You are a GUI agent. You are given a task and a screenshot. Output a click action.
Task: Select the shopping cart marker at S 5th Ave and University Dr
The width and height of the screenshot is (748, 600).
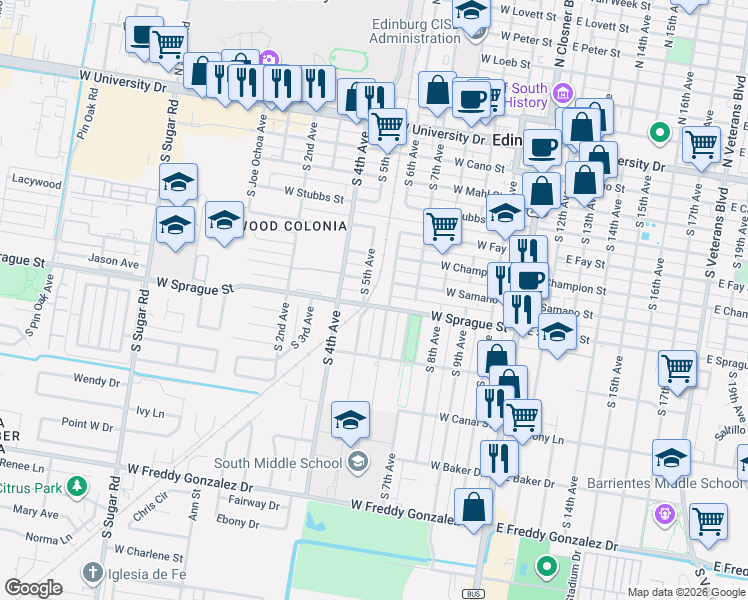click(387, 128)
